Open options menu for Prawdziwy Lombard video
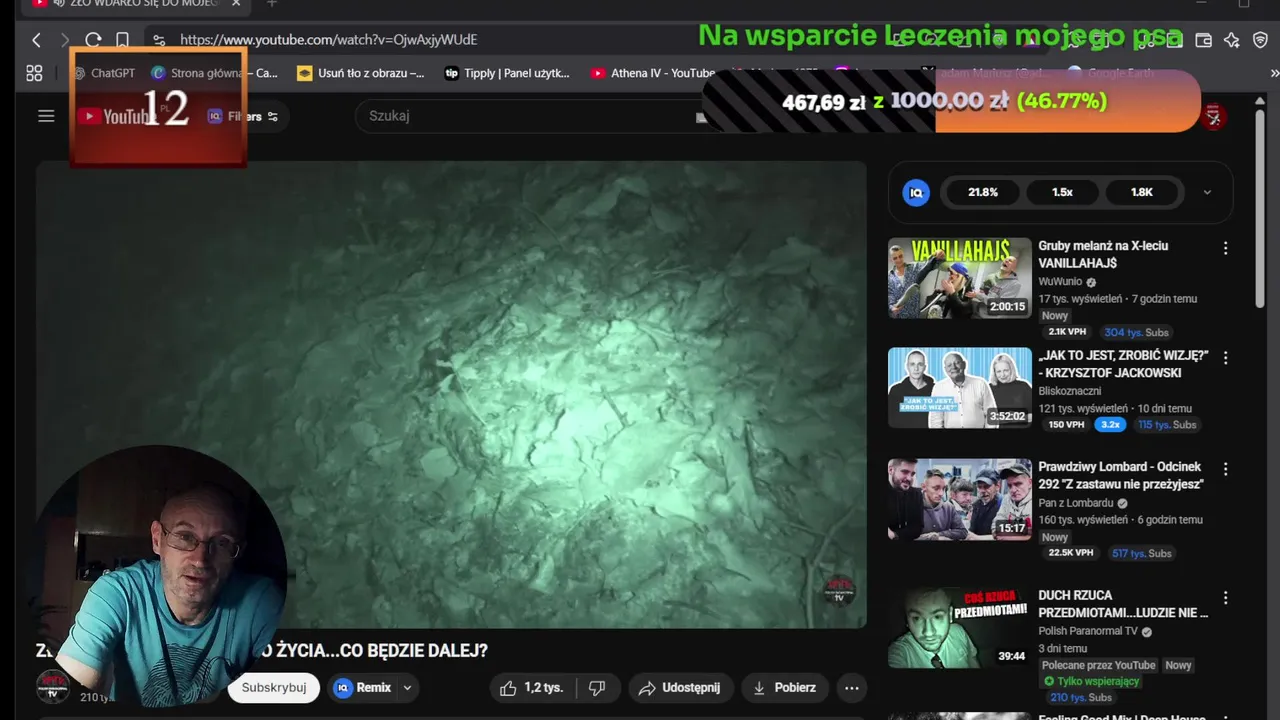The width and height of the screenshot is (1280, 720). (1225, 469)
